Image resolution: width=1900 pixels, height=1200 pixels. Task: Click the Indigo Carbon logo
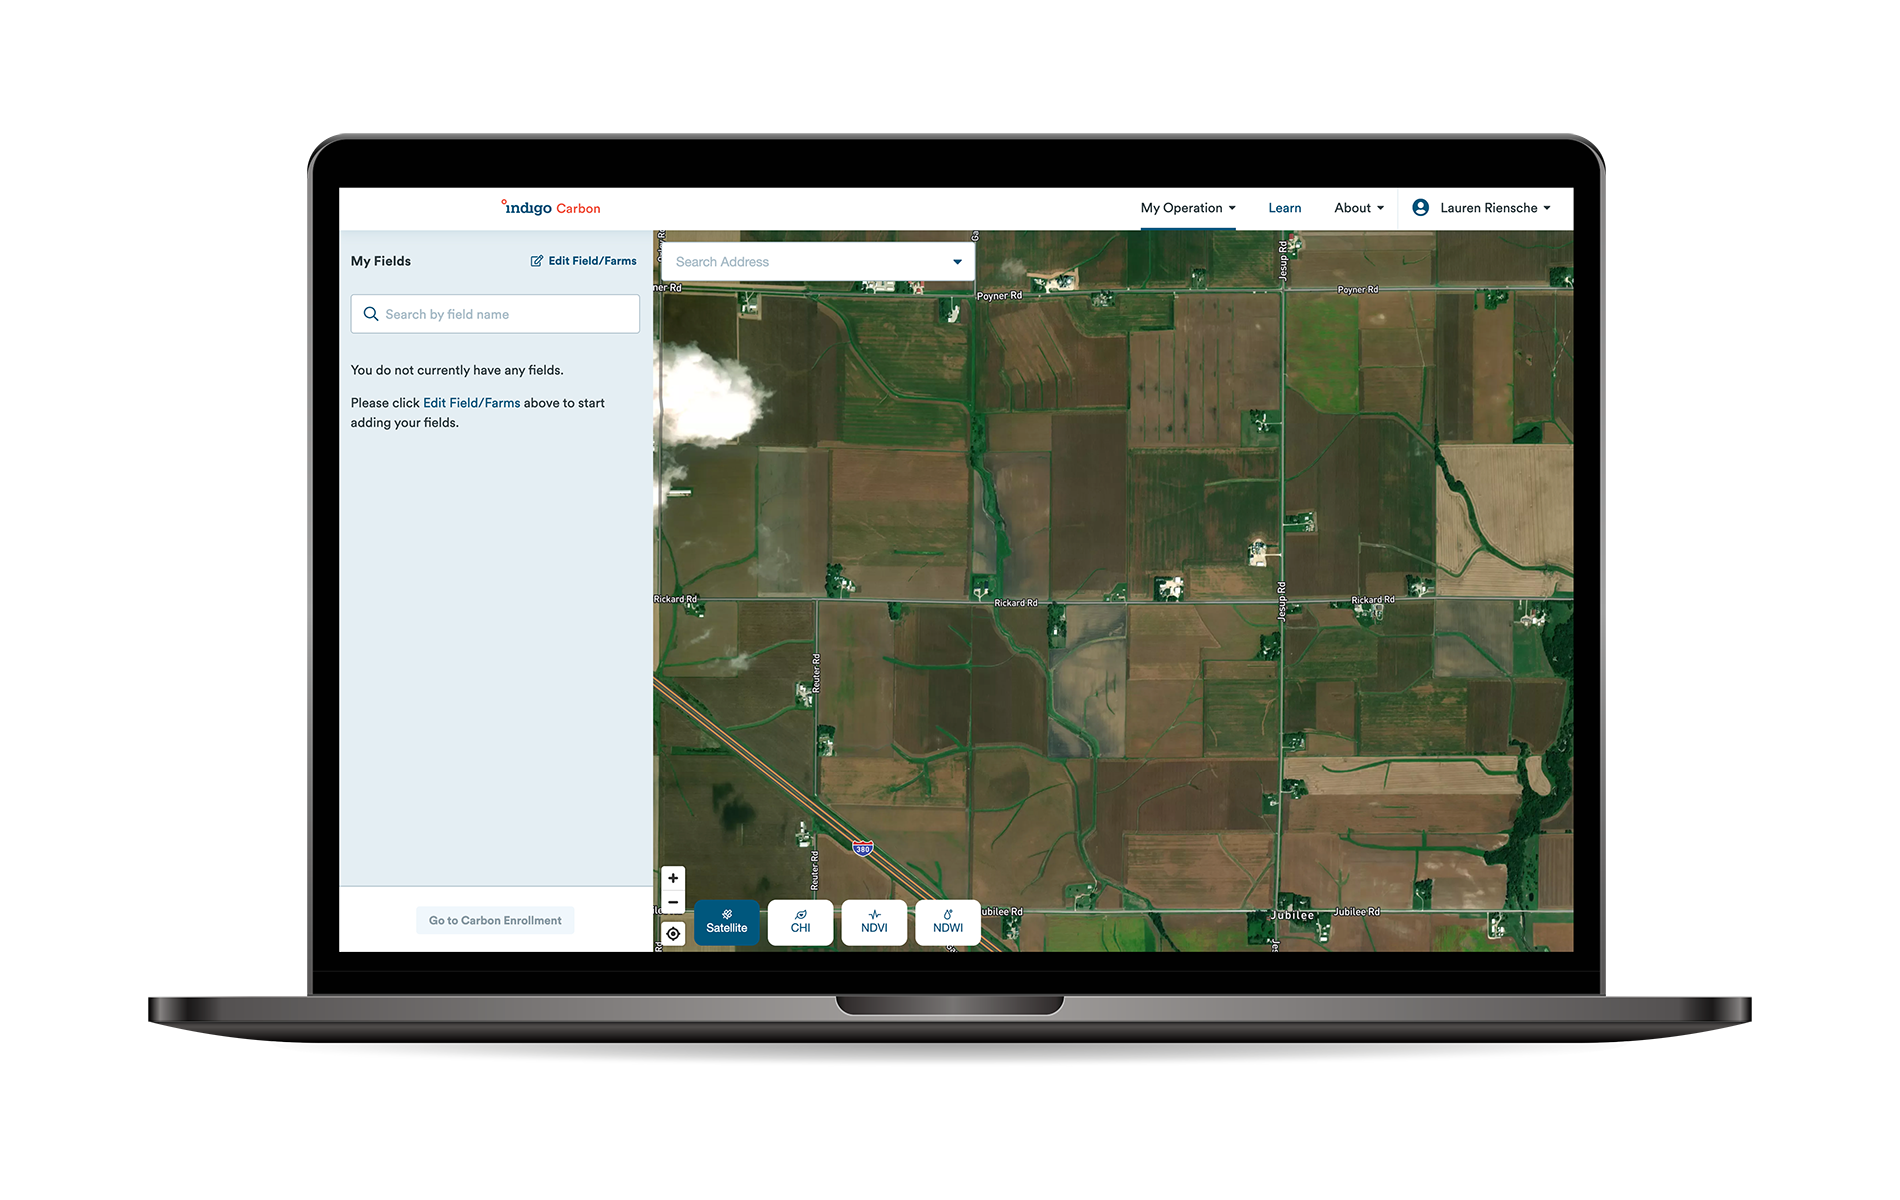551,208
